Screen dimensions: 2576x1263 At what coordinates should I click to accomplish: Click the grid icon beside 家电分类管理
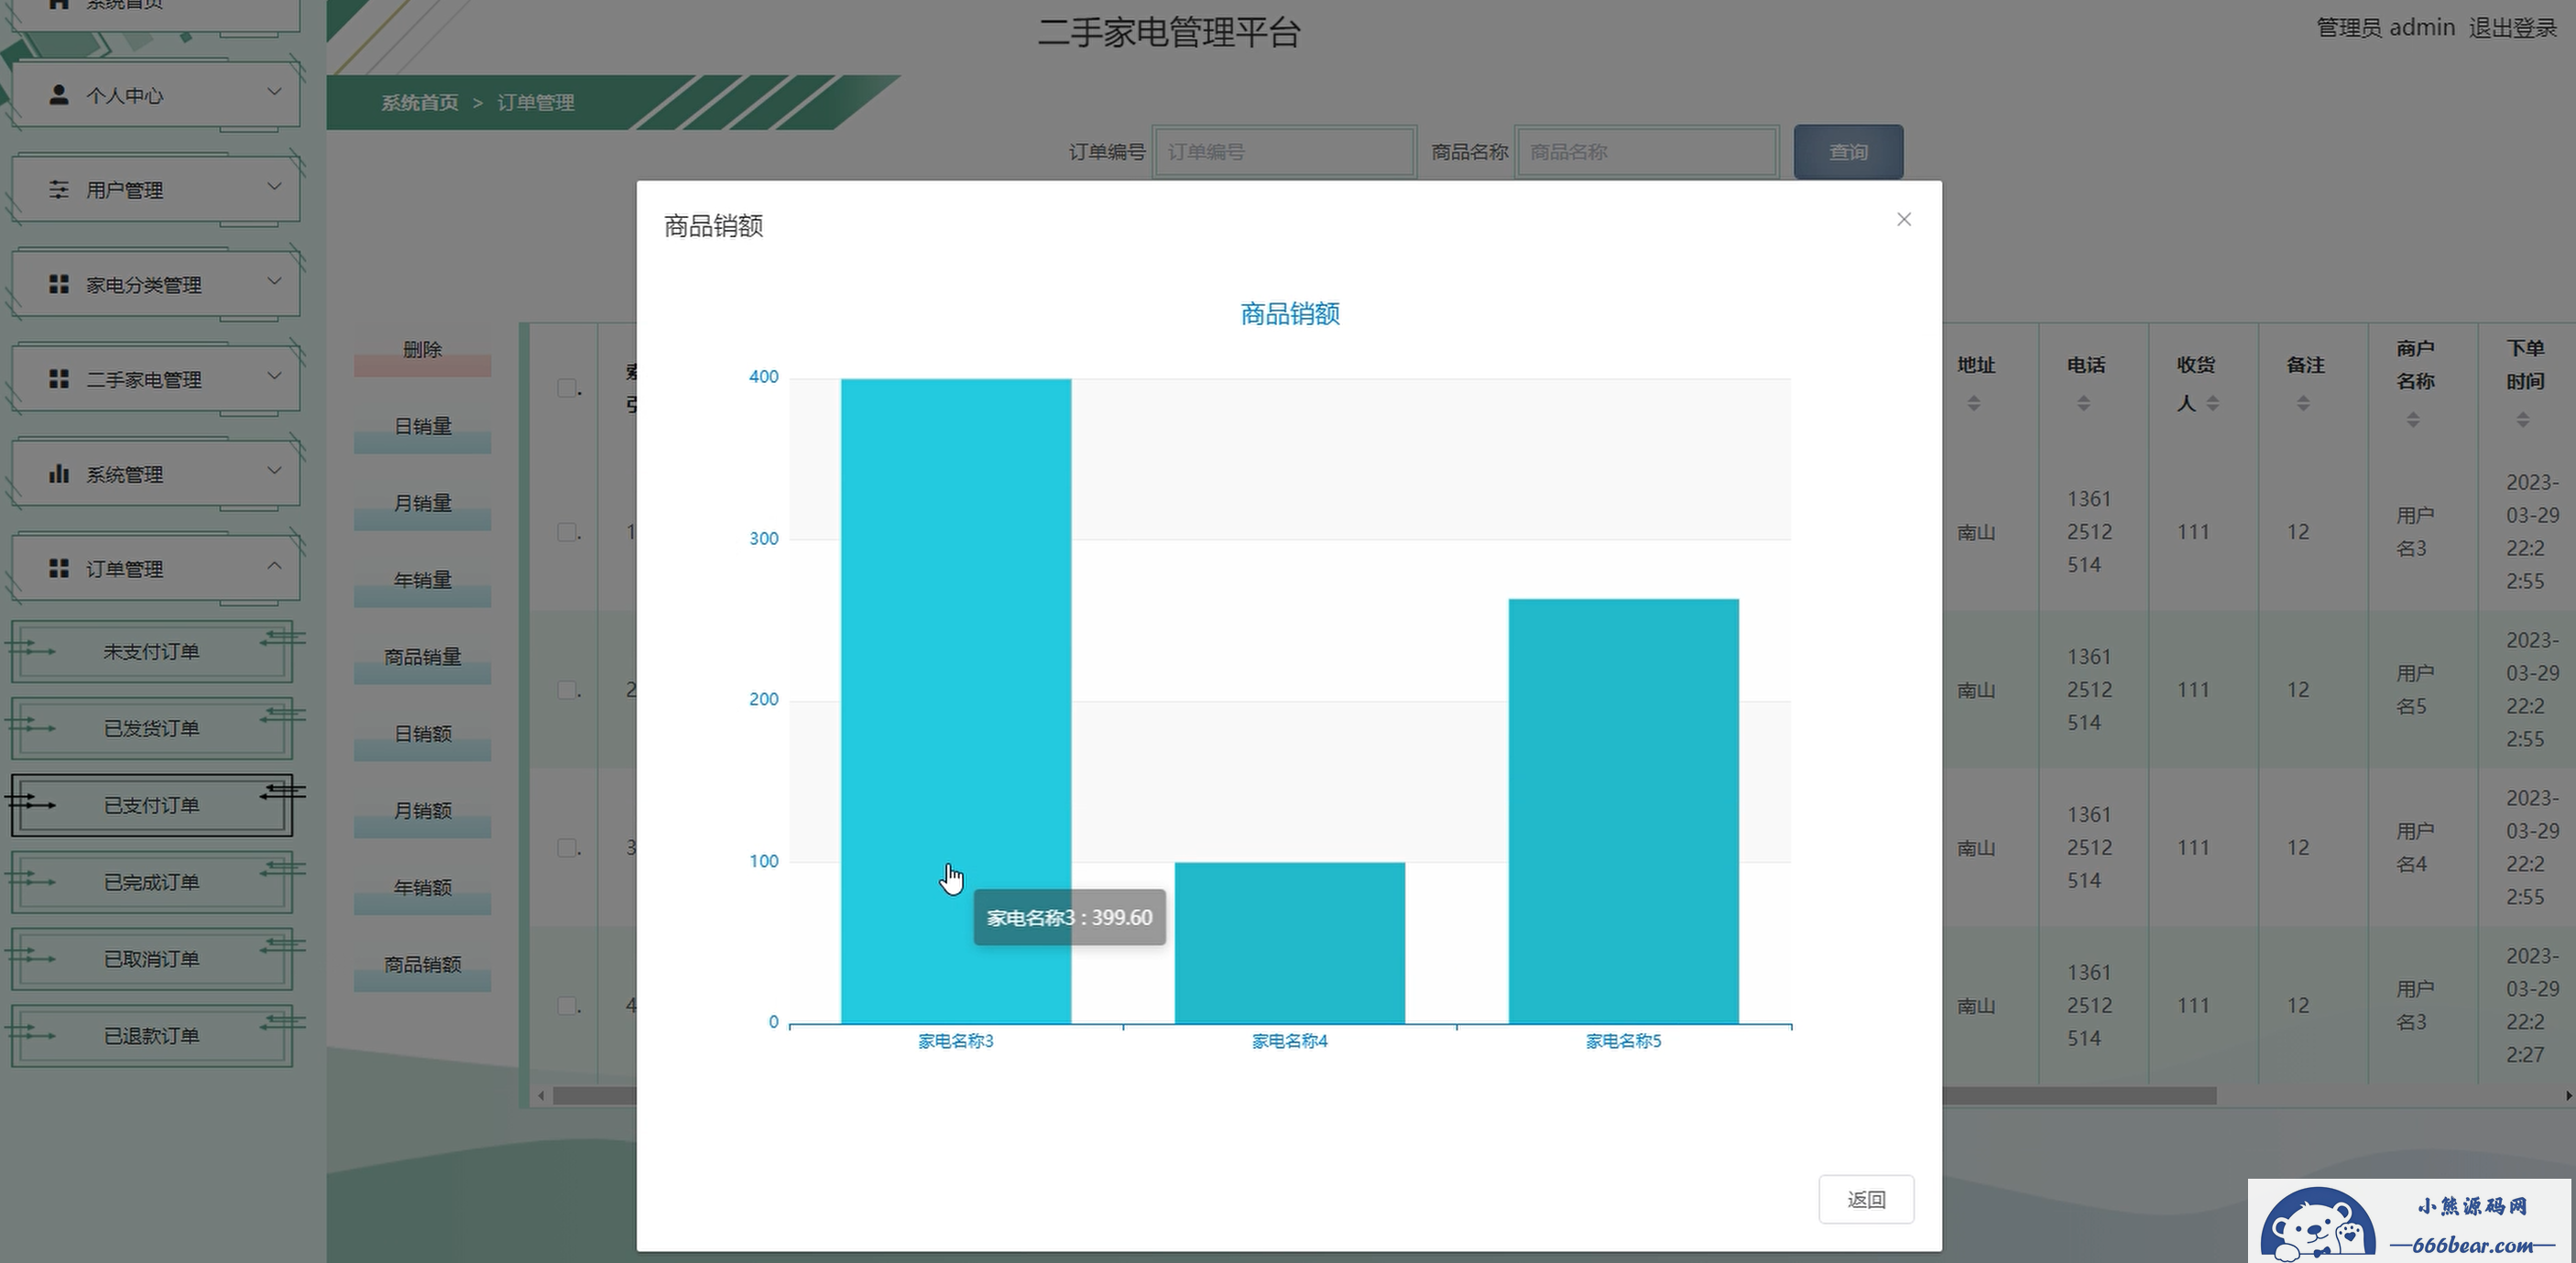point(59,284)
